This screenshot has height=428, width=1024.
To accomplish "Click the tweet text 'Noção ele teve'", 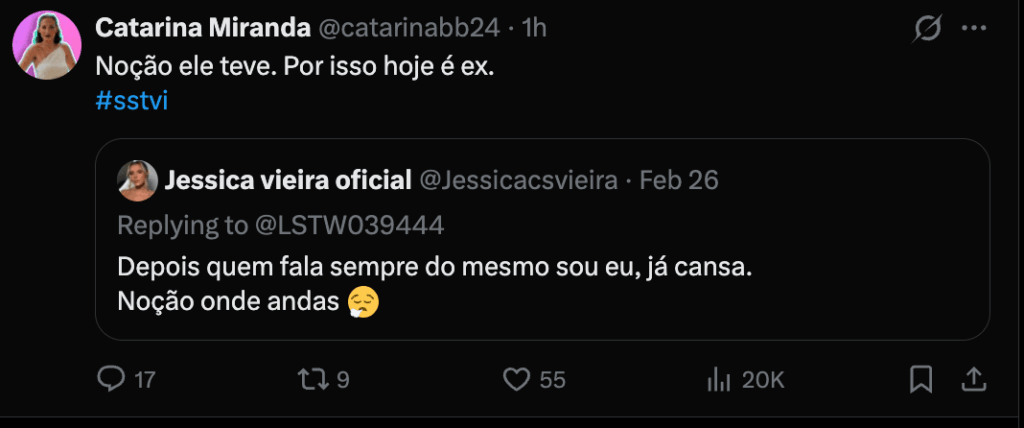I will (295, 66).
